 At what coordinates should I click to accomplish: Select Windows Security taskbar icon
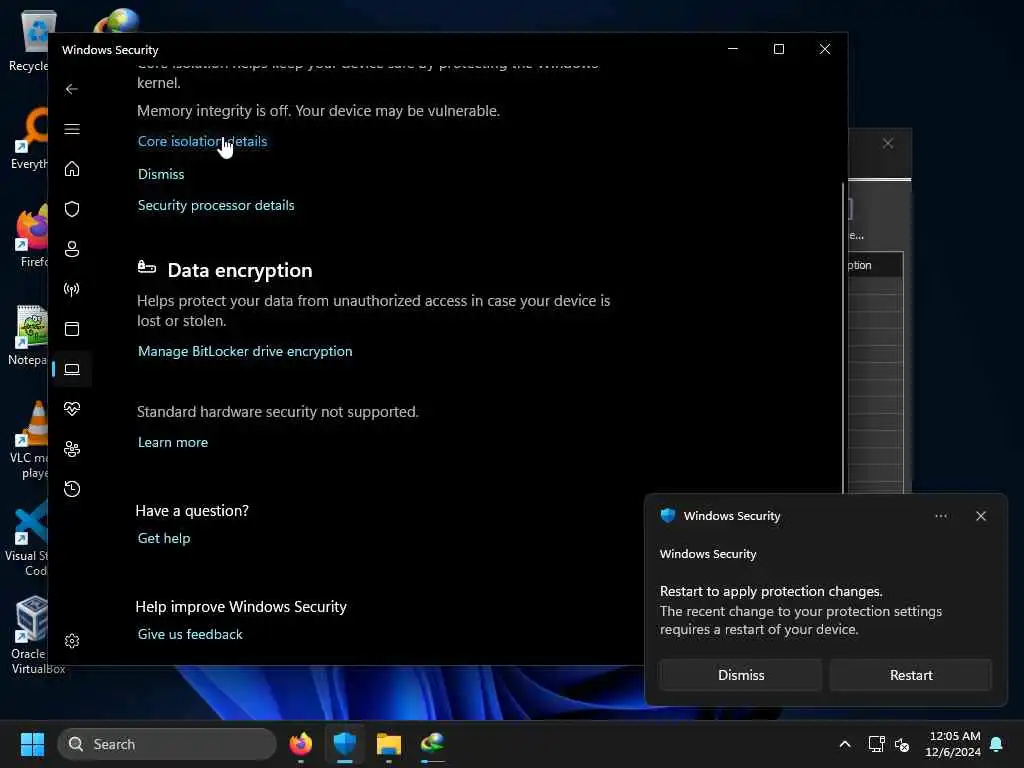point(345,744)
